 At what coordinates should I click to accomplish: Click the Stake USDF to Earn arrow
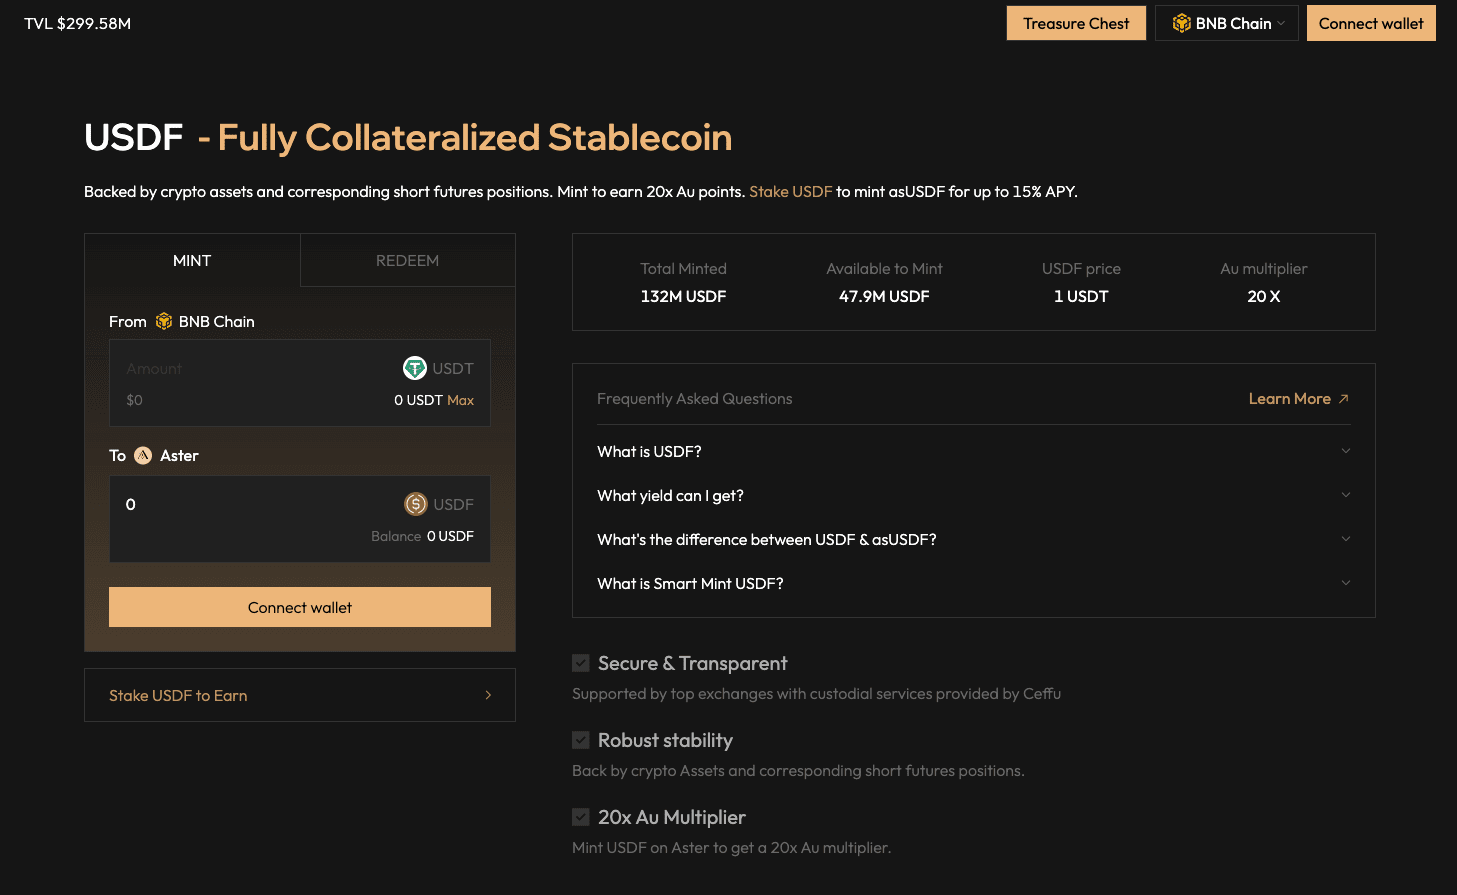pyautogui.click(x=488, y=695)
